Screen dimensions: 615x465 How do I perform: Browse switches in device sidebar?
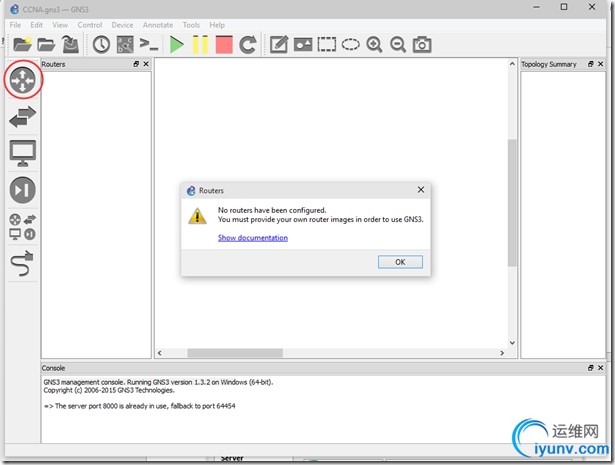(x=23, y=116)
